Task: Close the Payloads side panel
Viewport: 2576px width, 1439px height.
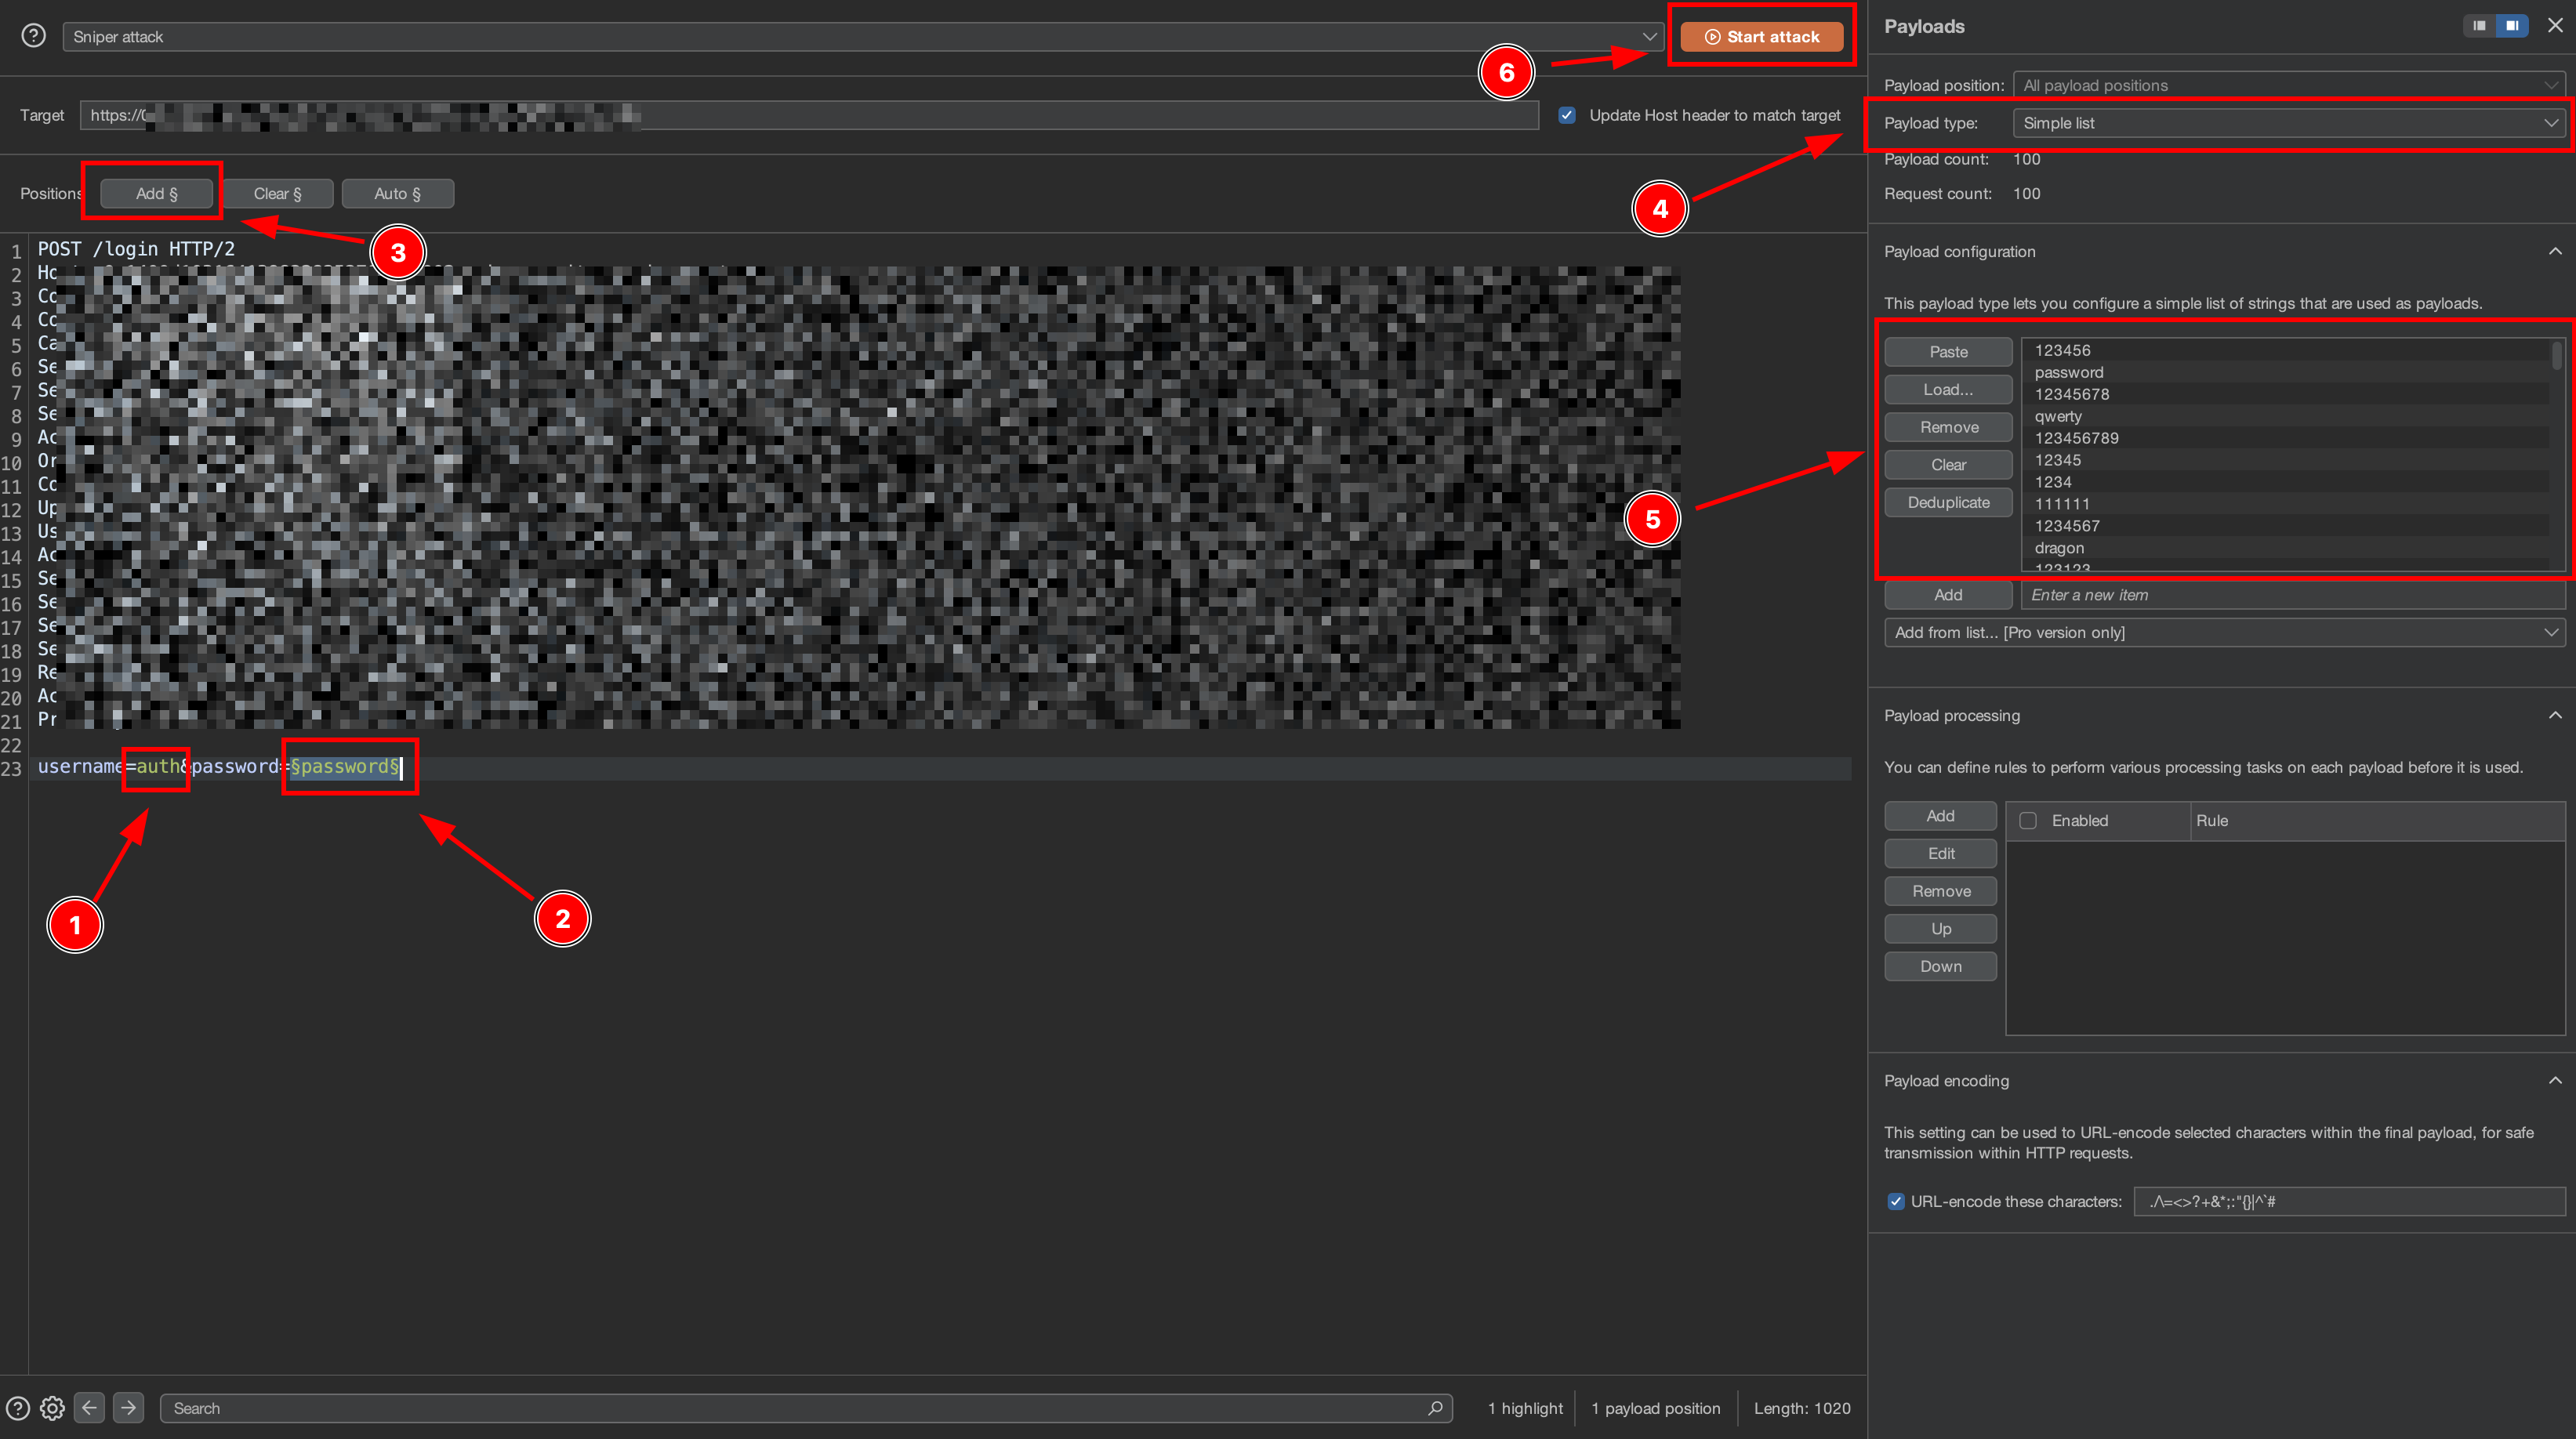Action: coord(2555,26)
